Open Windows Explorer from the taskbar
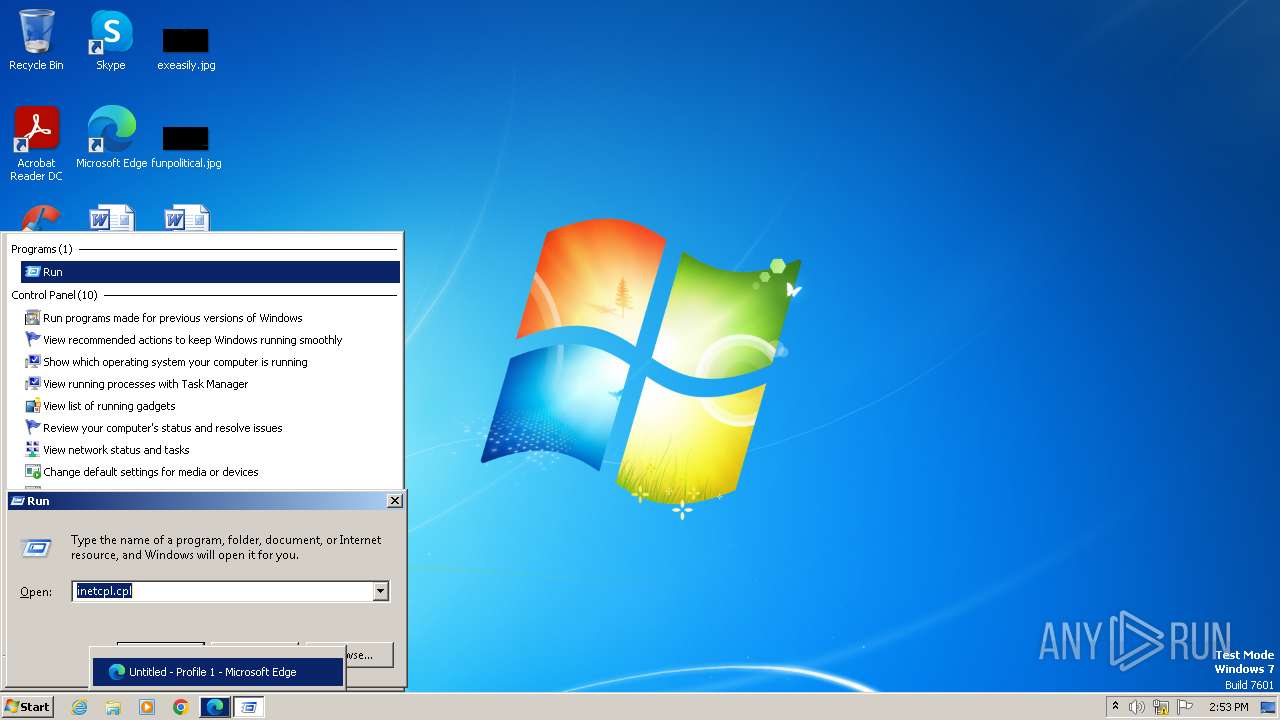This screenshot has height=720, width=1280. 113,707
